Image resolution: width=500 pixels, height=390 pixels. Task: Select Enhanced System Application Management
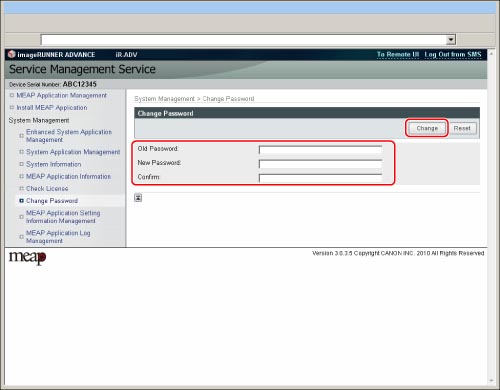[x=69, y=136]
